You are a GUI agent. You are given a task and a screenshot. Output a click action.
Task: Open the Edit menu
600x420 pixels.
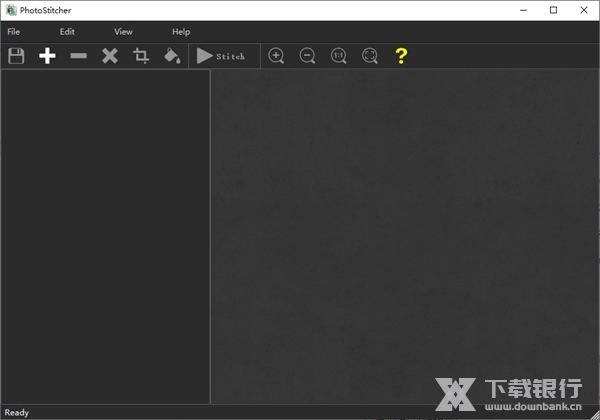[67, 32]
